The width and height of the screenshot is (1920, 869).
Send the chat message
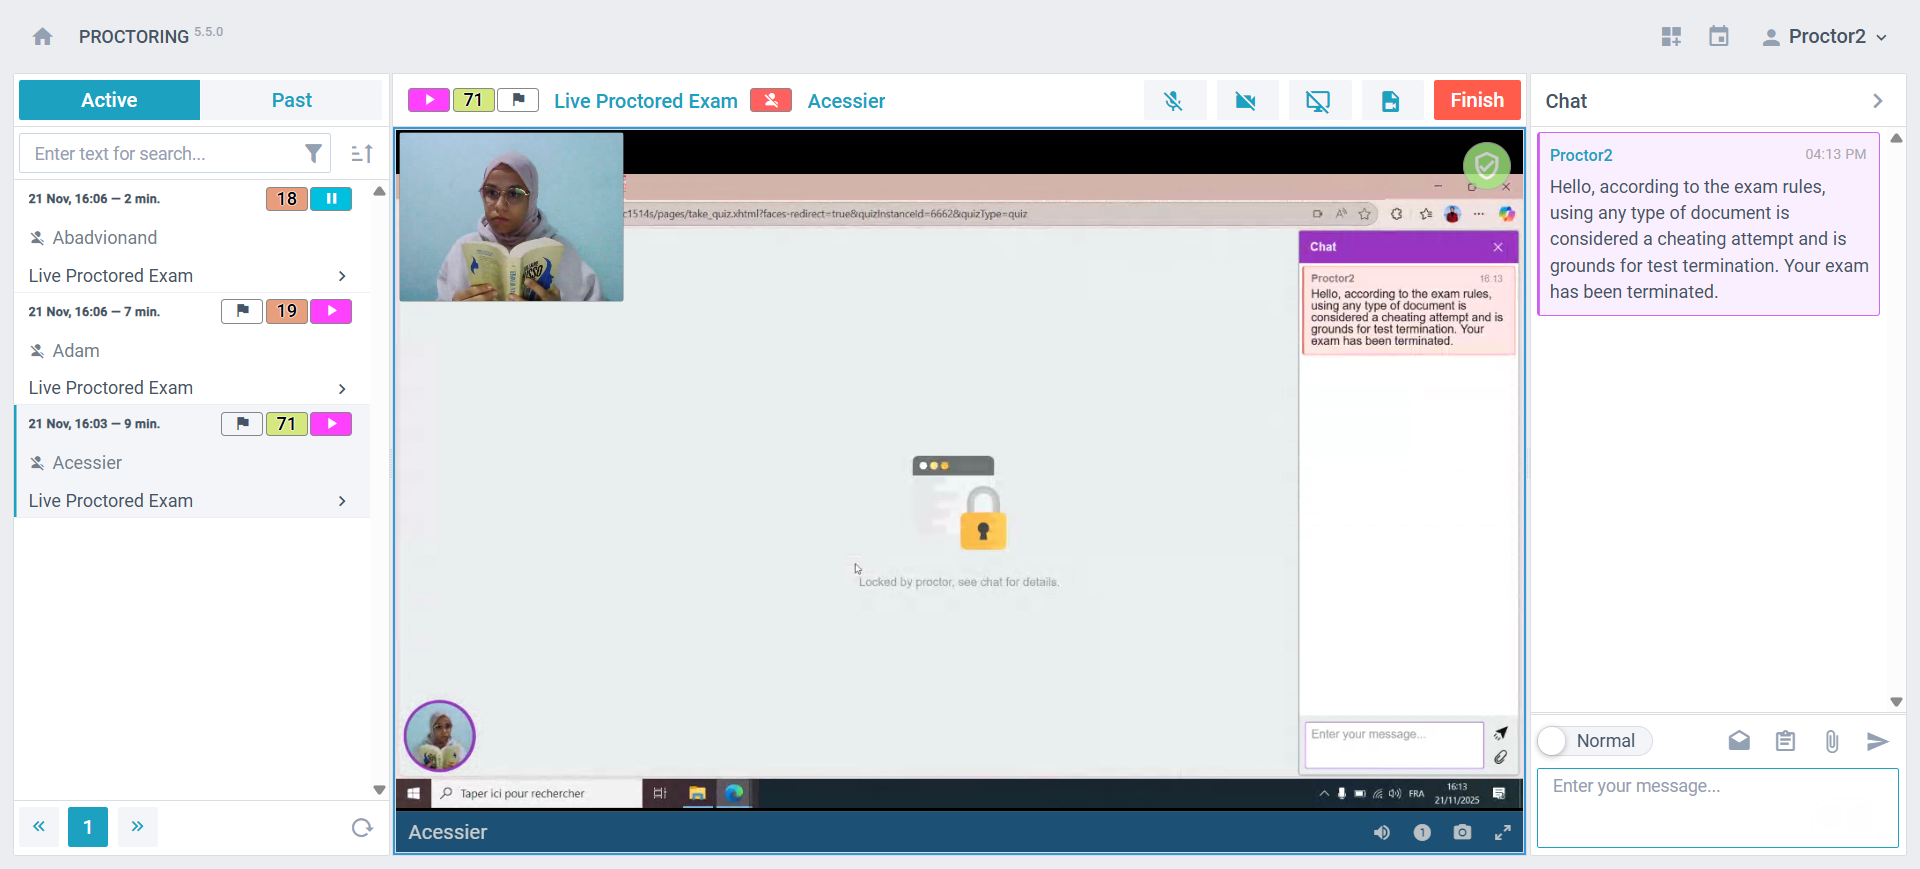click(x=1877, y=741)
